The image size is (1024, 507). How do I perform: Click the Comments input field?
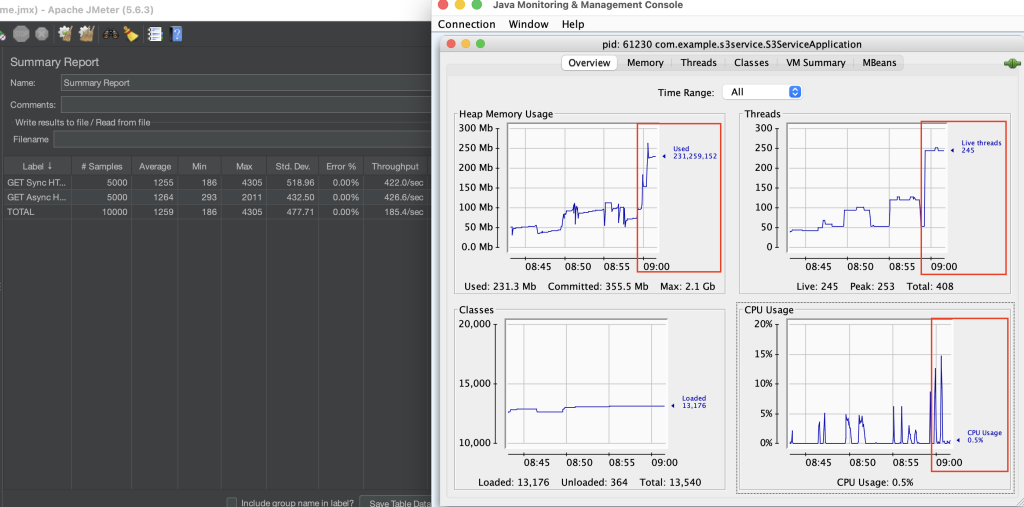pos(246,105)
